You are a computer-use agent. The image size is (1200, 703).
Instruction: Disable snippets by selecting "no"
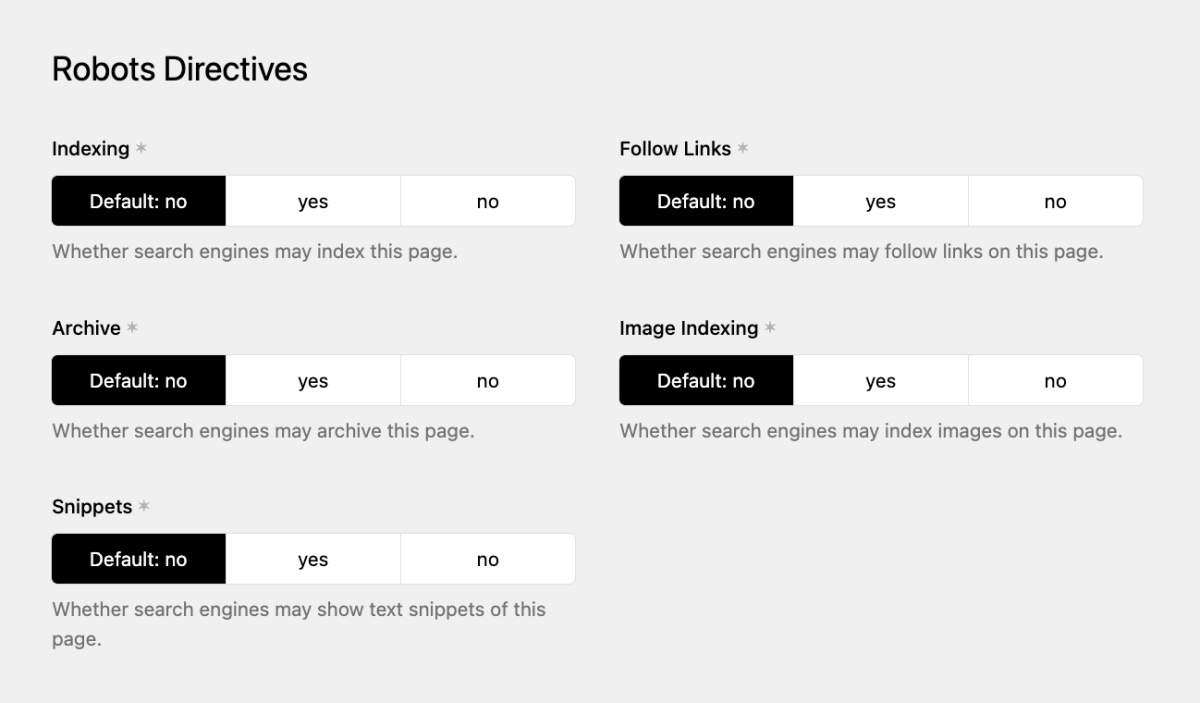(x=487, y=558)
